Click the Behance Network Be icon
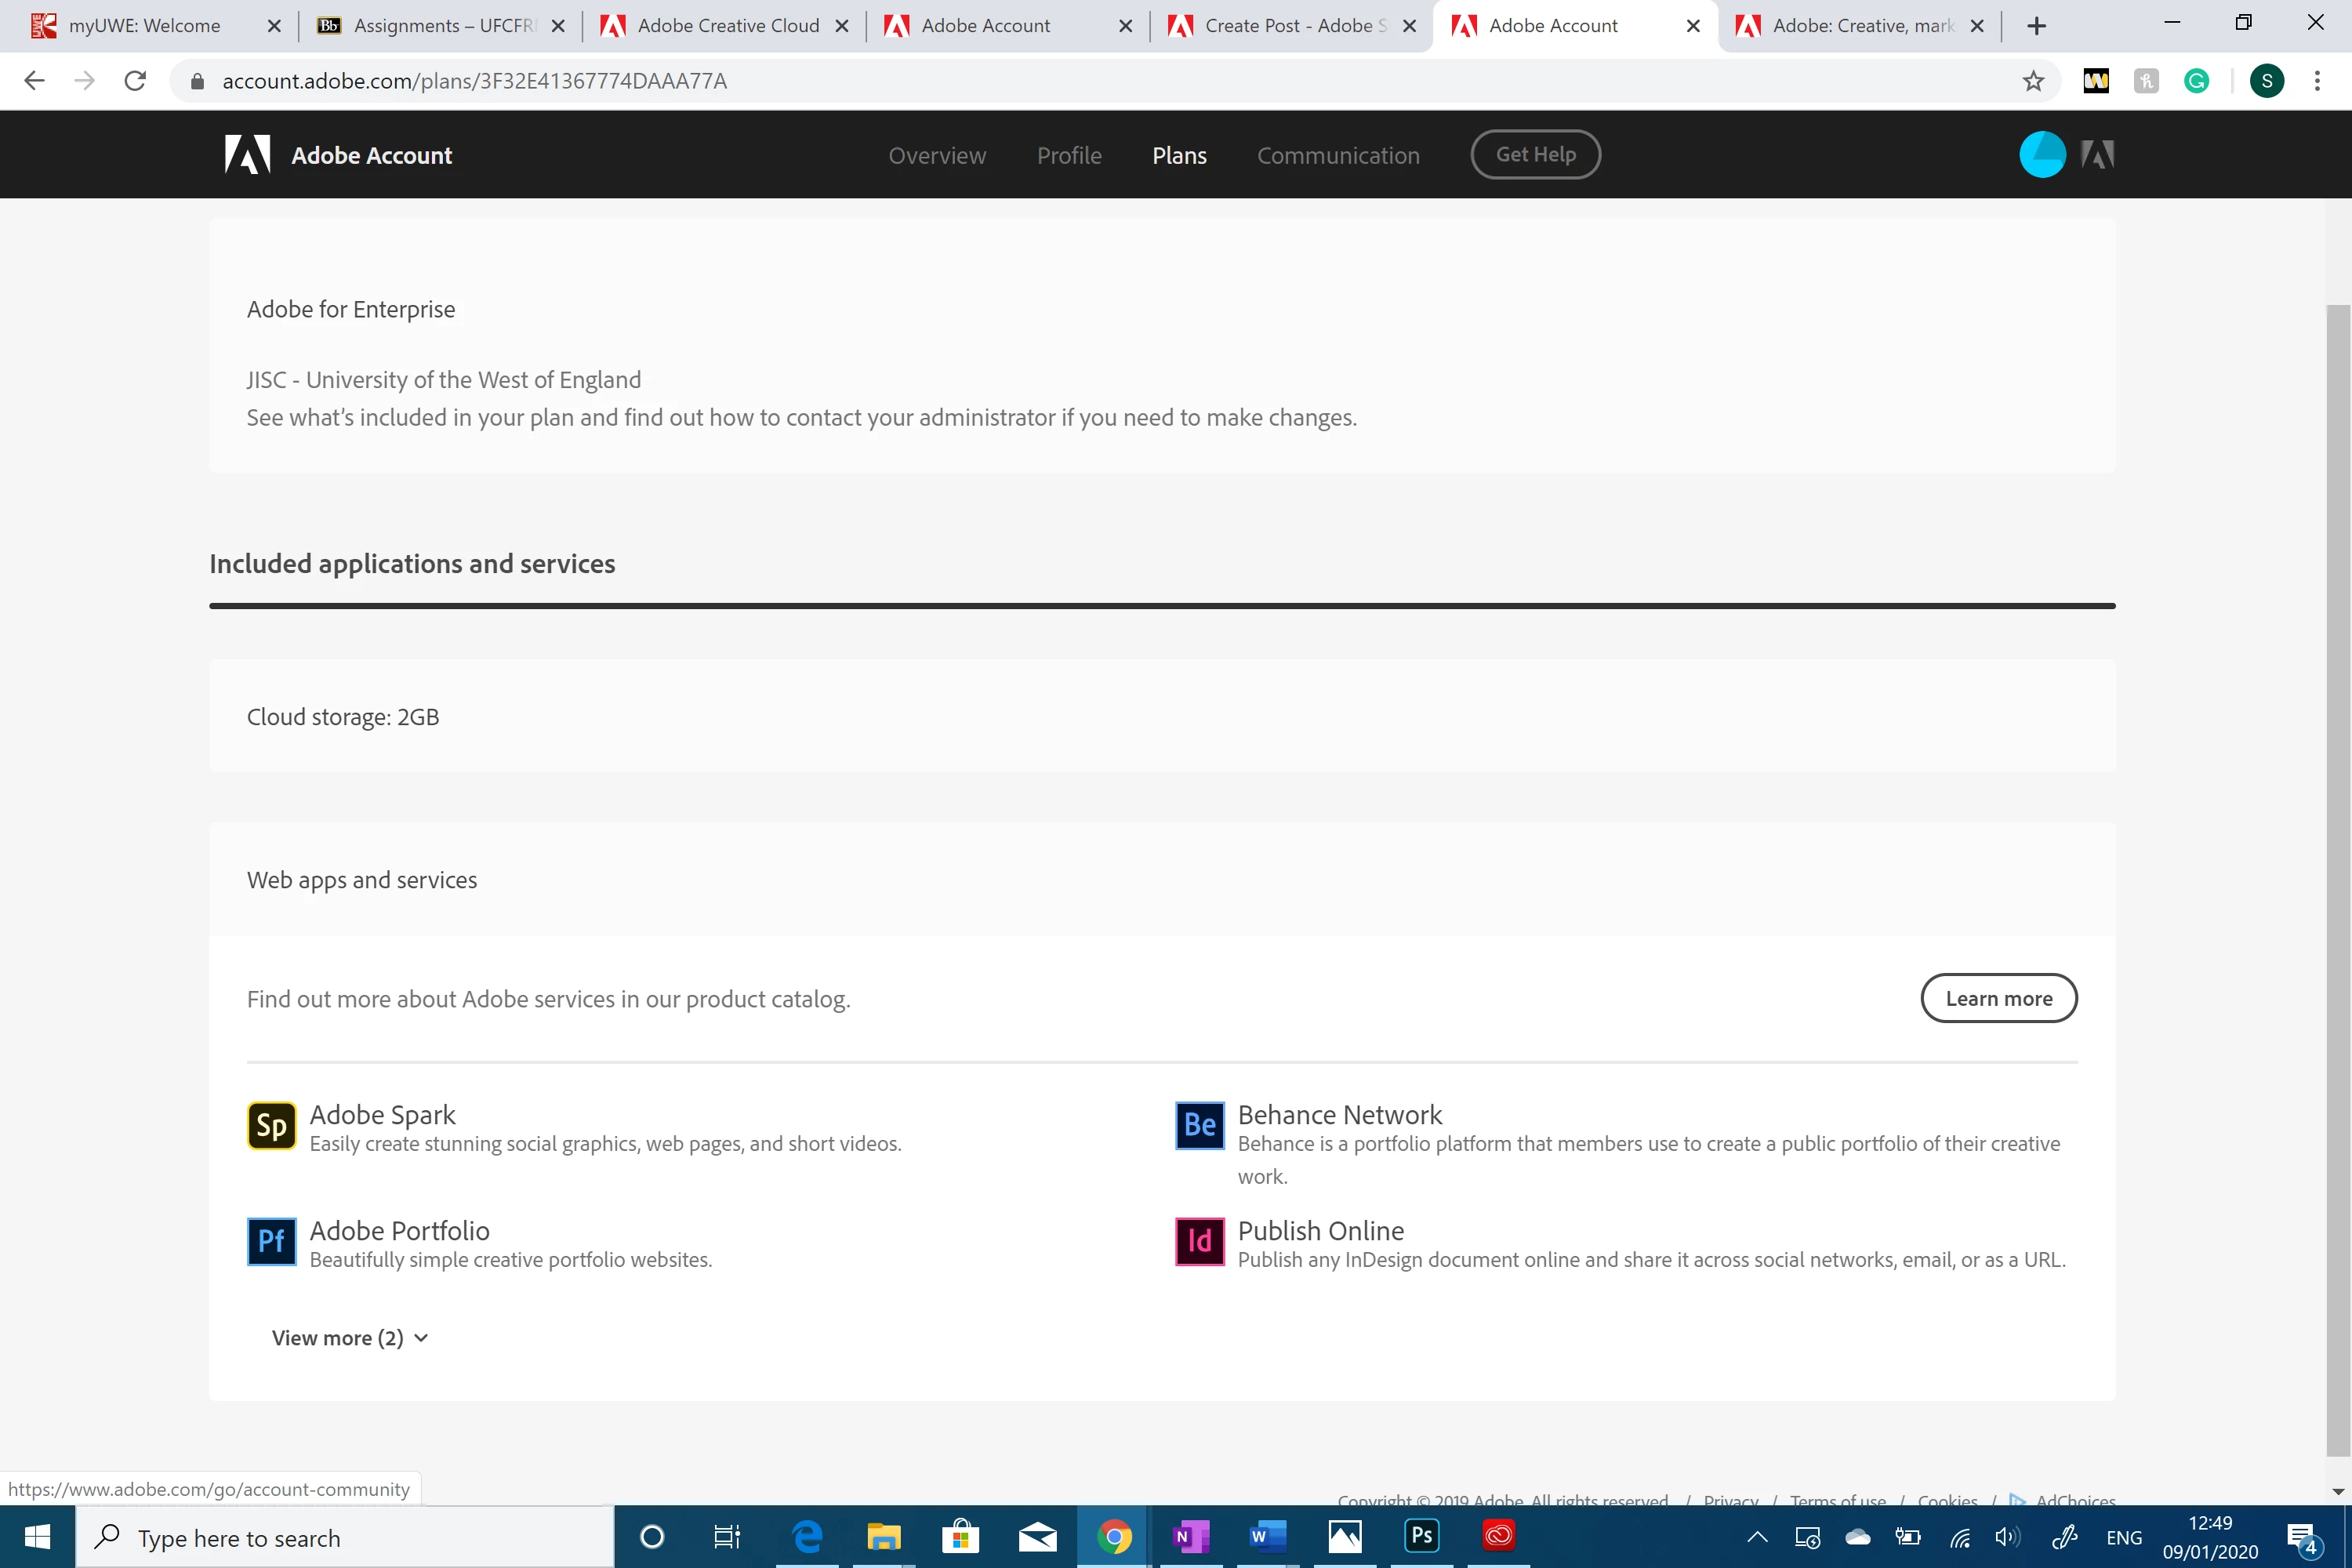 1199,1126
